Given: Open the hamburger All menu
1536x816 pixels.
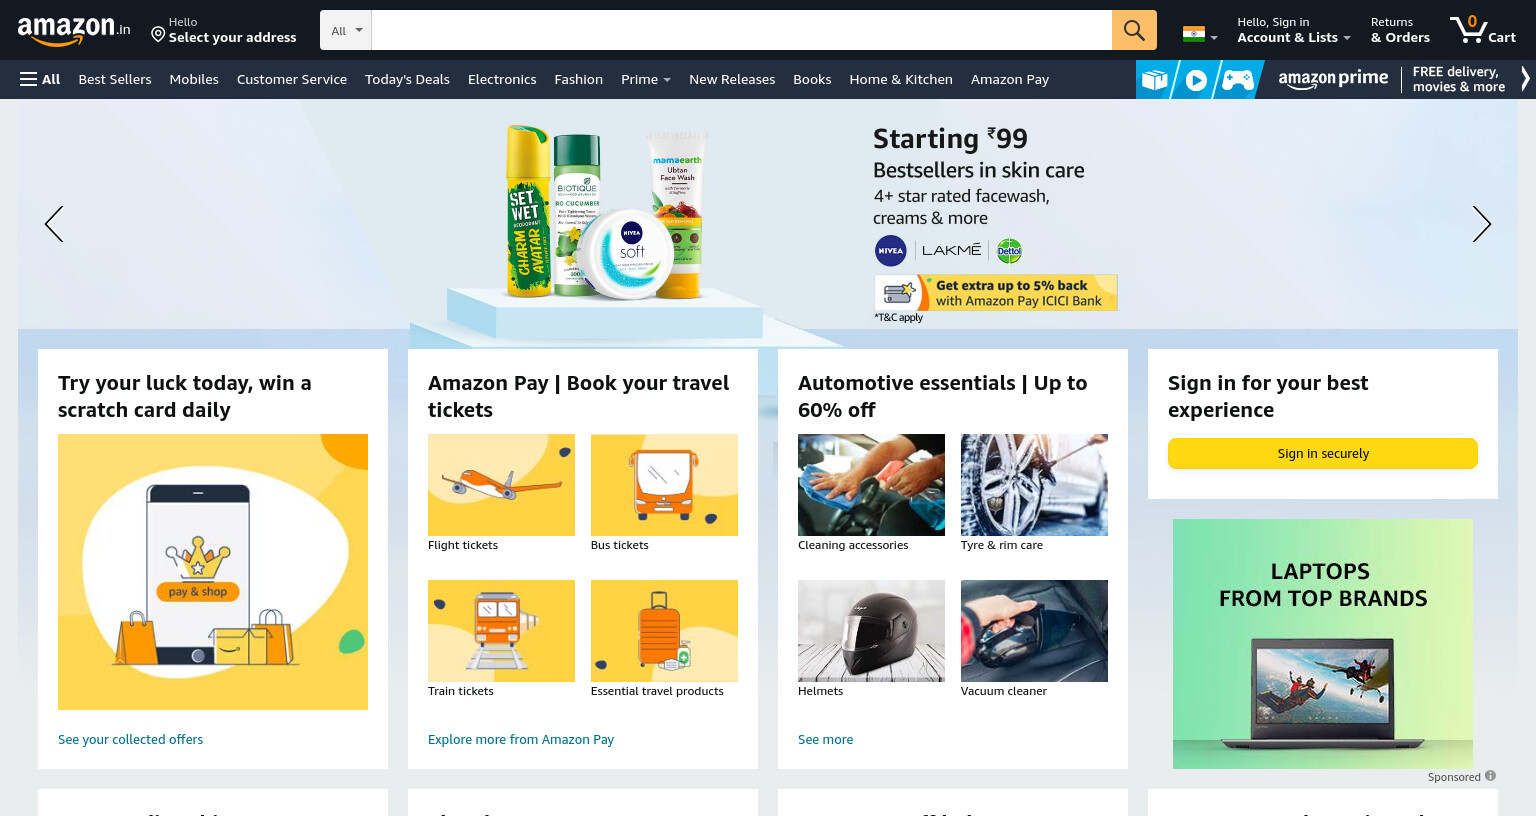Looking at the screenshot, I should tap(40, 79).
